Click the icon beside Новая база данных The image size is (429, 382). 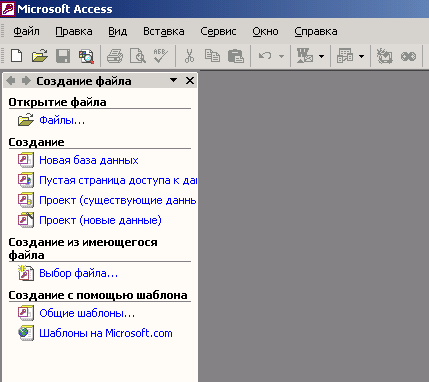click(x=26, y=160)
